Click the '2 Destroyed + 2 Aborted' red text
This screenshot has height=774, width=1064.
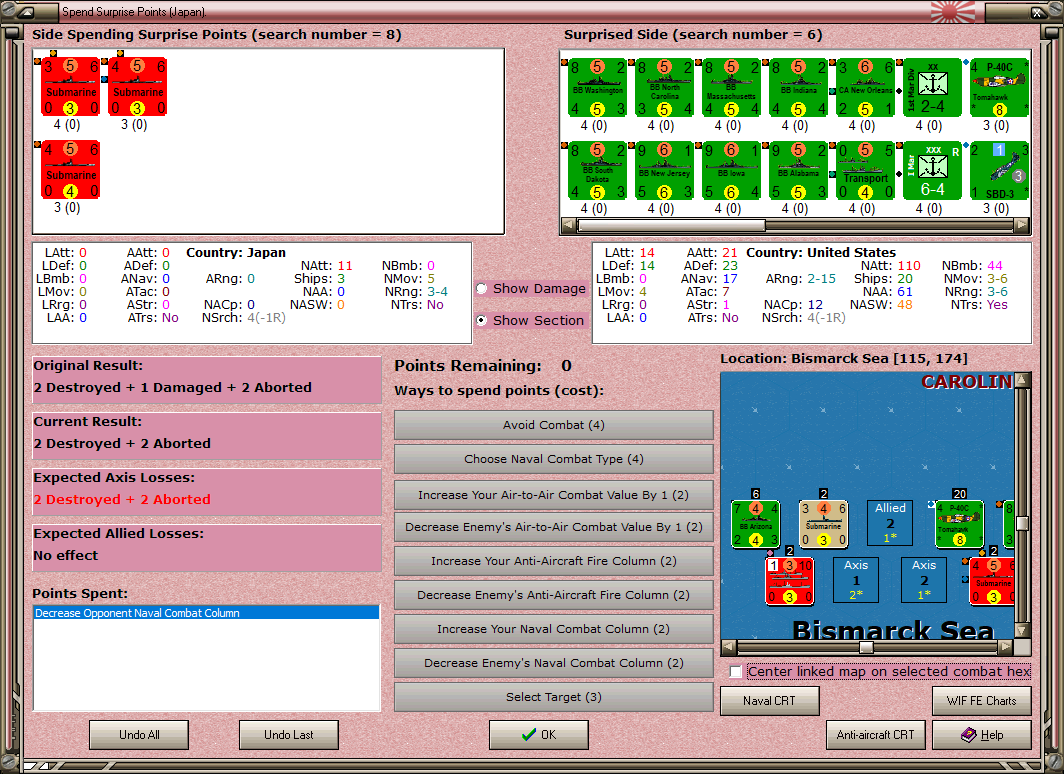pos(122,499)
